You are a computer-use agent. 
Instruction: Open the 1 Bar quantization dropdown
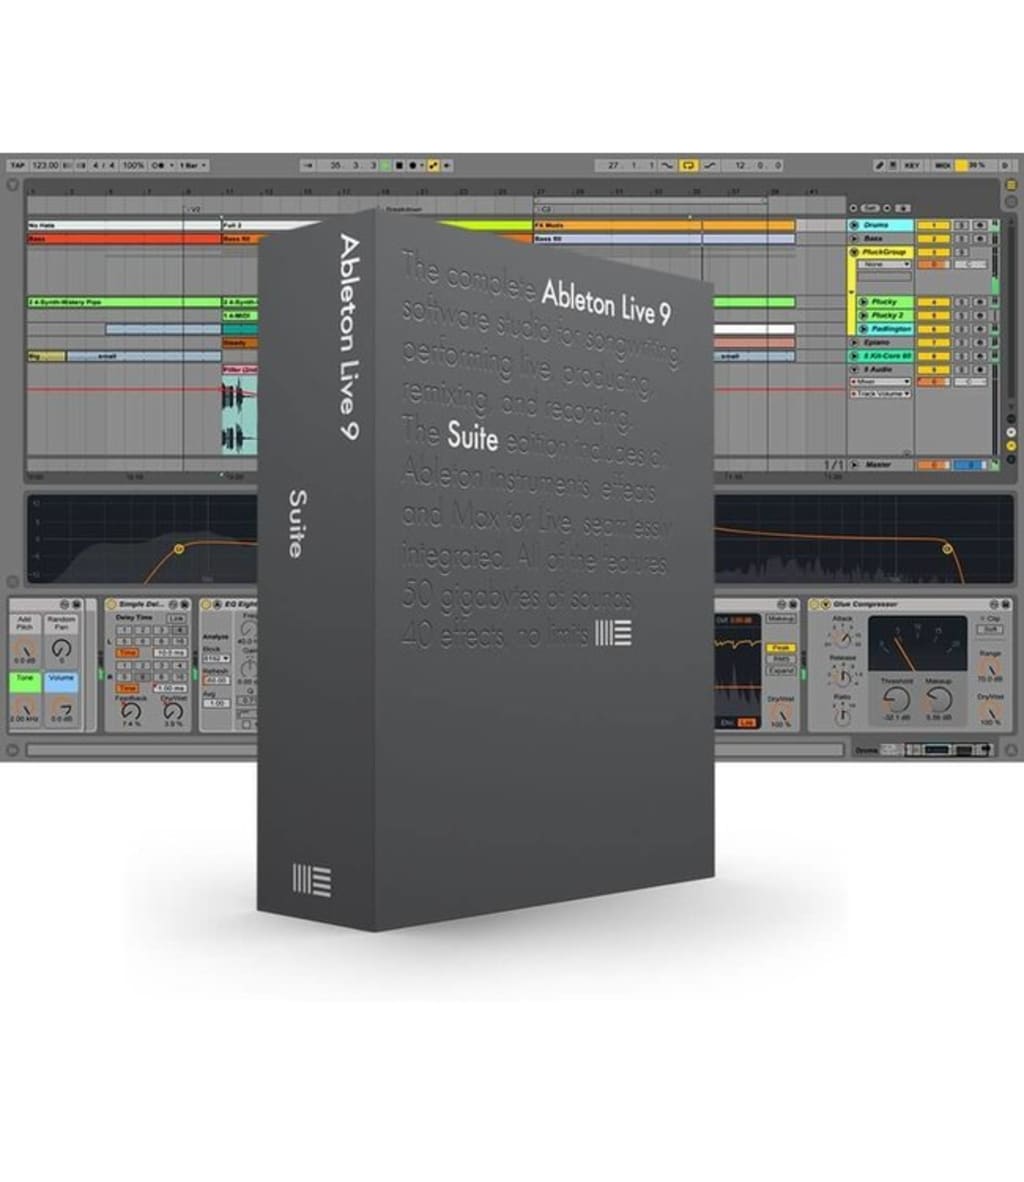click(x=193, y=165)
